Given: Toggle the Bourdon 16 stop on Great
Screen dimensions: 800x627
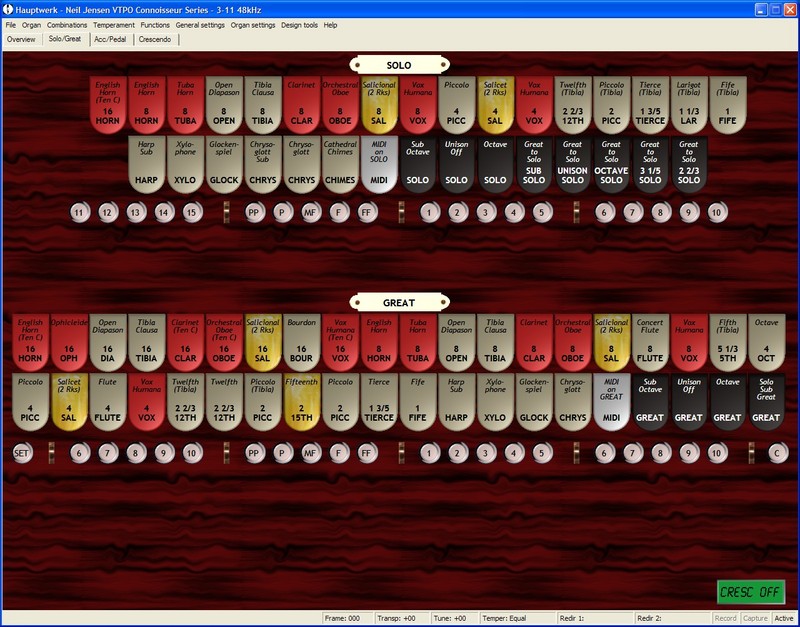Looking at the screenshot, I should tap(302, 342).
